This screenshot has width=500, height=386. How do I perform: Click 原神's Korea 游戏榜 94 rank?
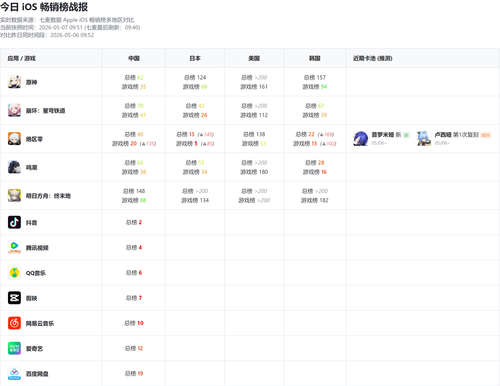click(315, 87)
